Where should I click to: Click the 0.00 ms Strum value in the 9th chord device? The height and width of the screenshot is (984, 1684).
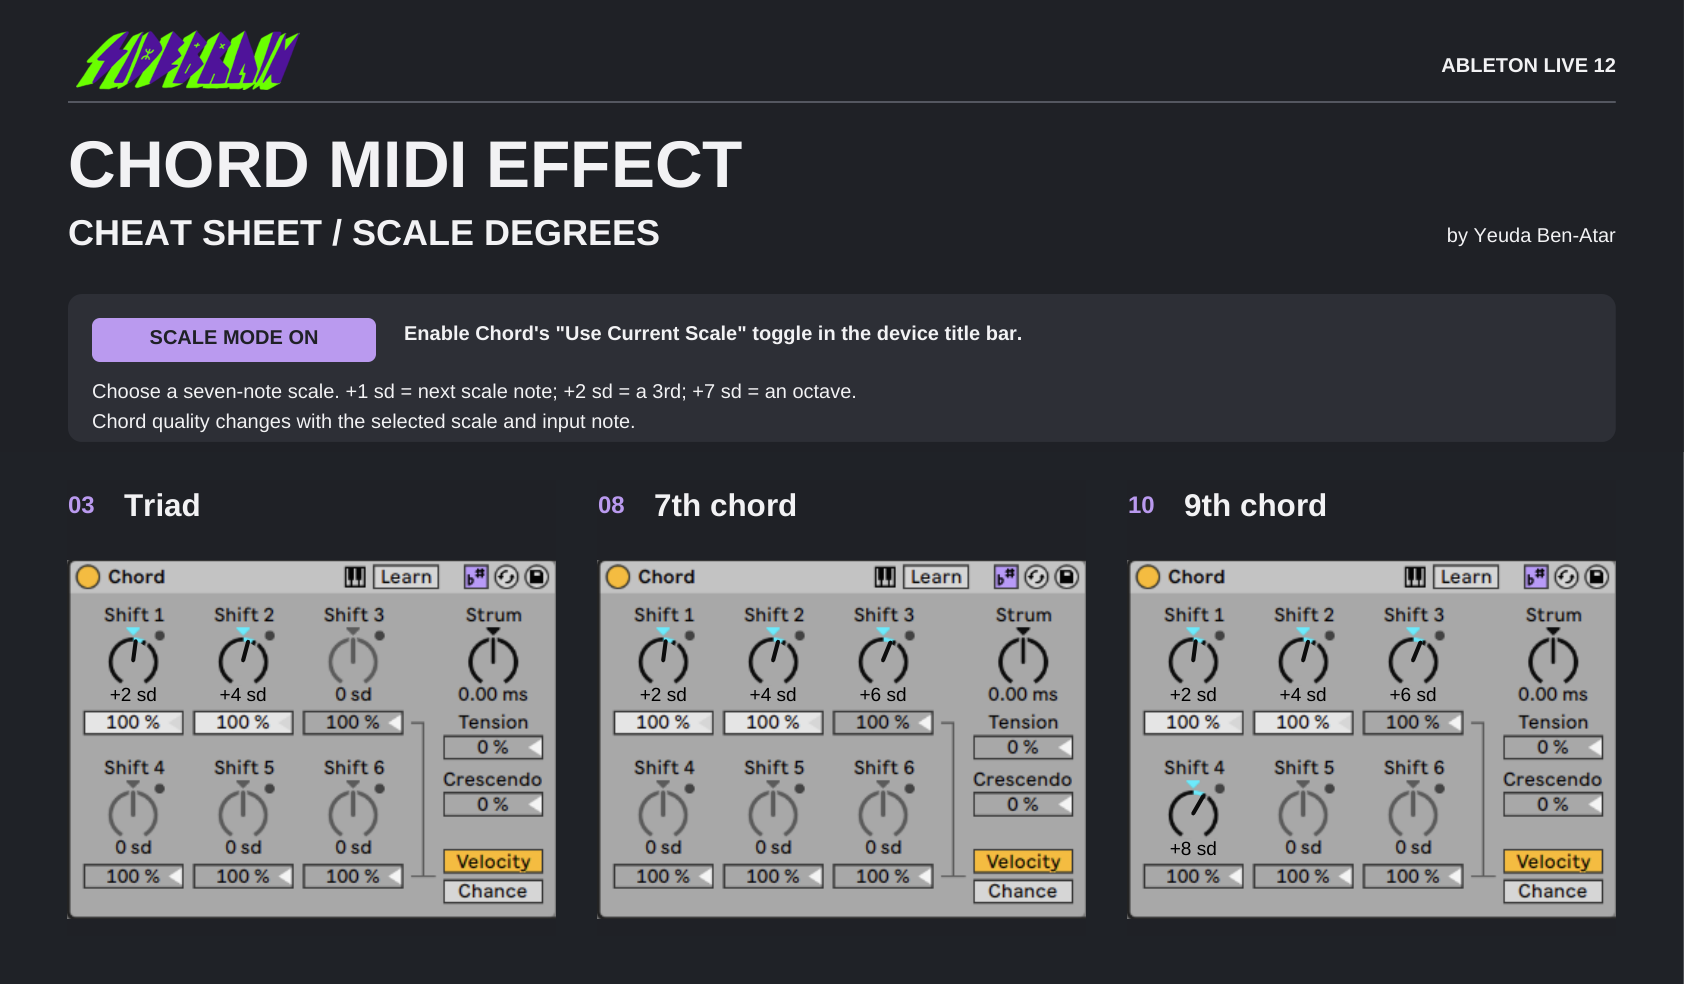1553,694
